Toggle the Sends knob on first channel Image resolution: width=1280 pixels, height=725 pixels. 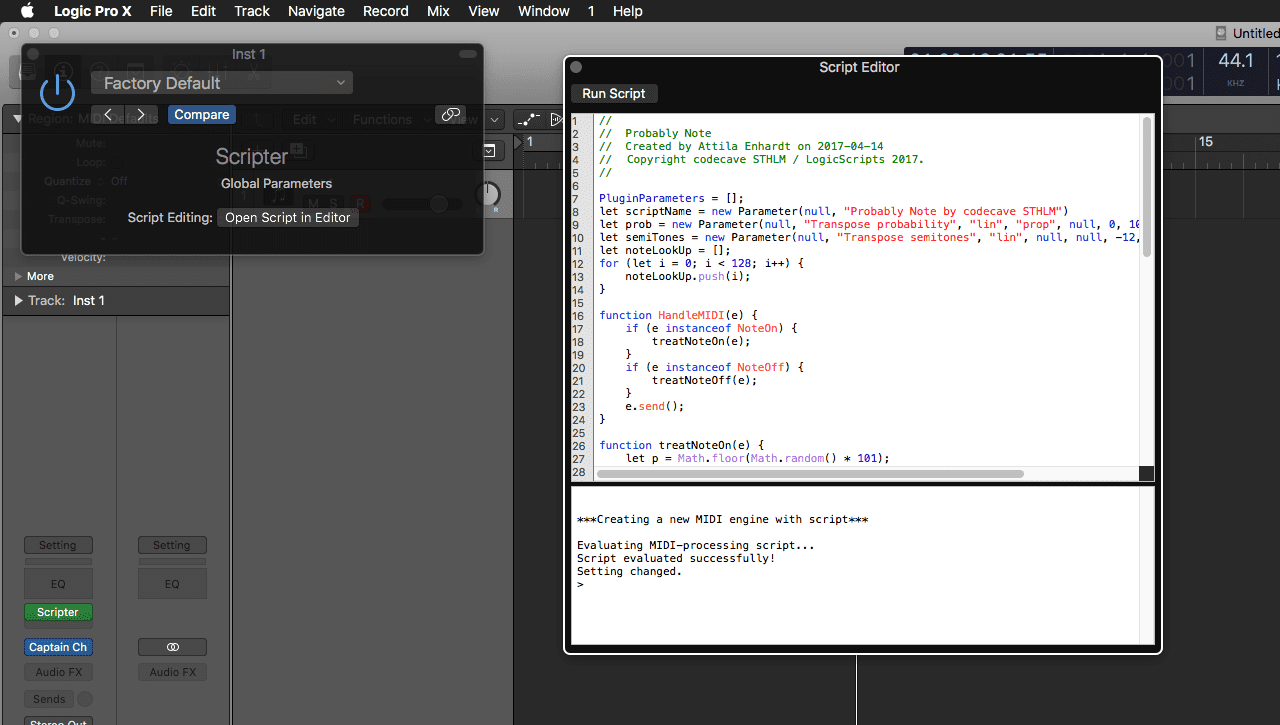pyautogui.click(x=85, y=699)
